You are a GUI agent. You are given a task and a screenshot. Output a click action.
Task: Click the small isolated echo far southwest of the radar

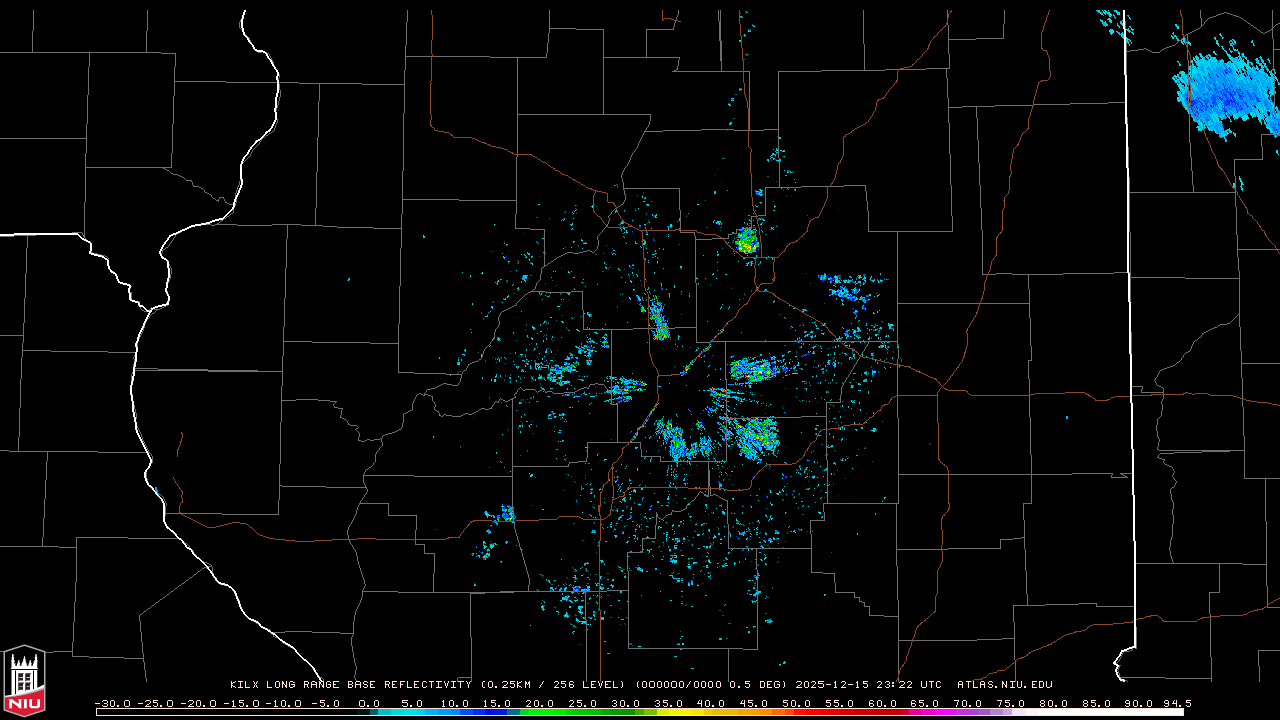coord(506,514)
